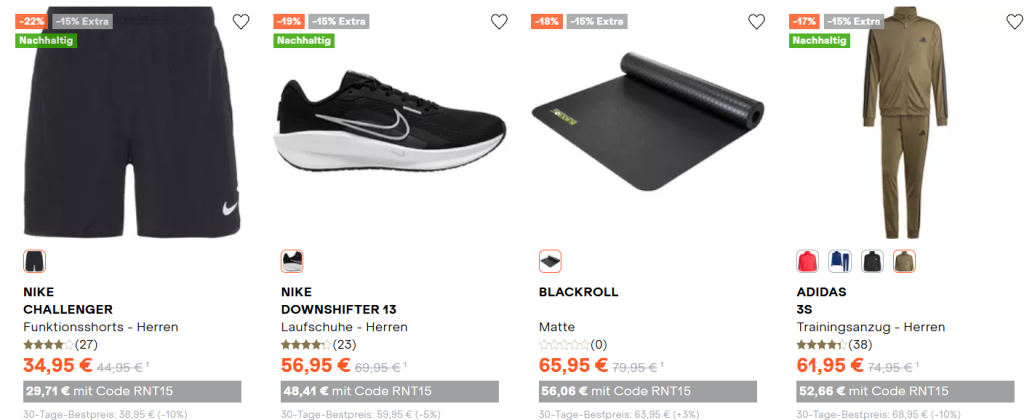The width and height of the screenshot is (1024, 420).
Task: Save Adidas 3S tracksuit to wishlist
Action: pos(1013,22)
